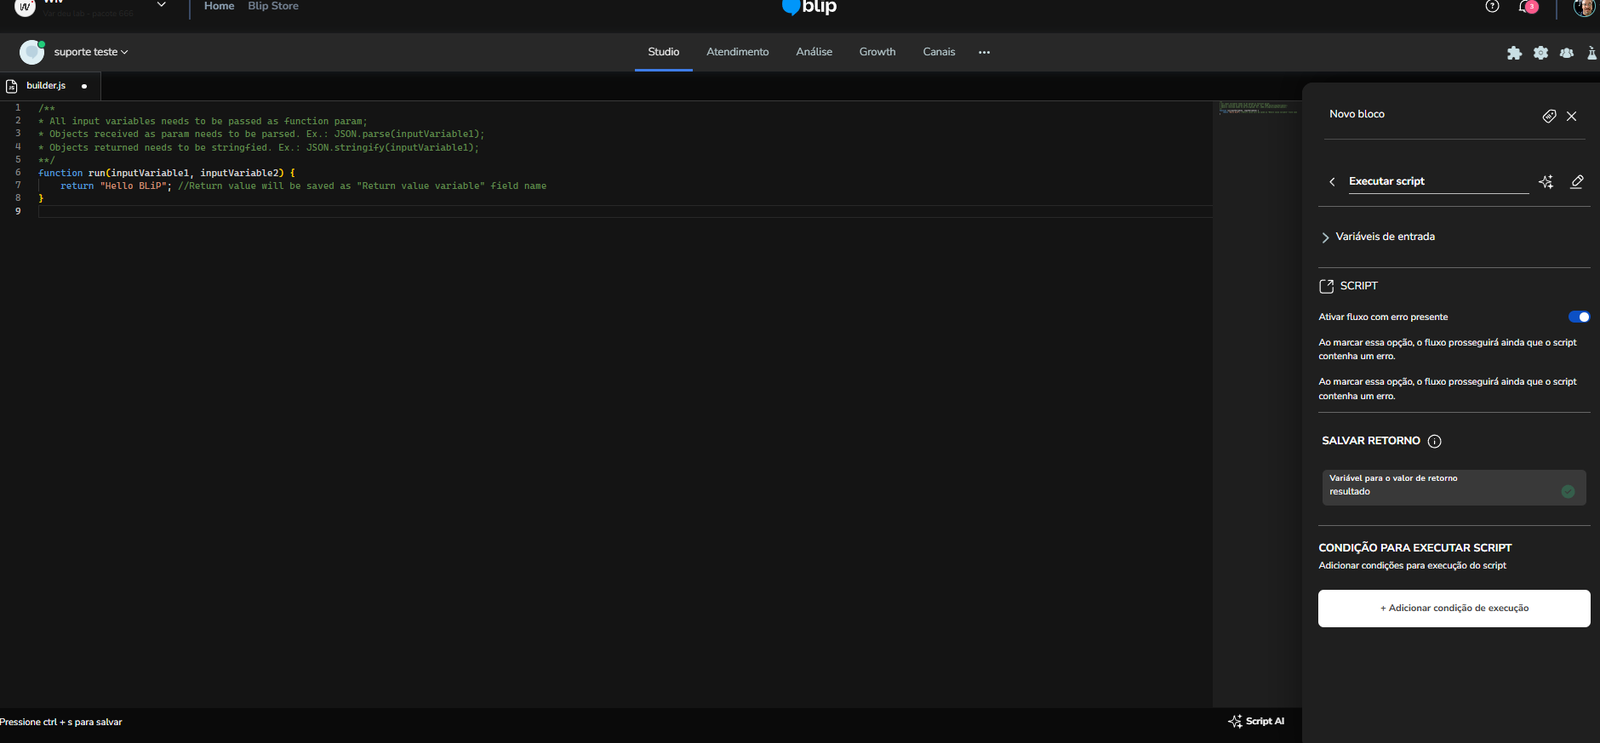Edit the Executar script block name field

click(1438, 182)
